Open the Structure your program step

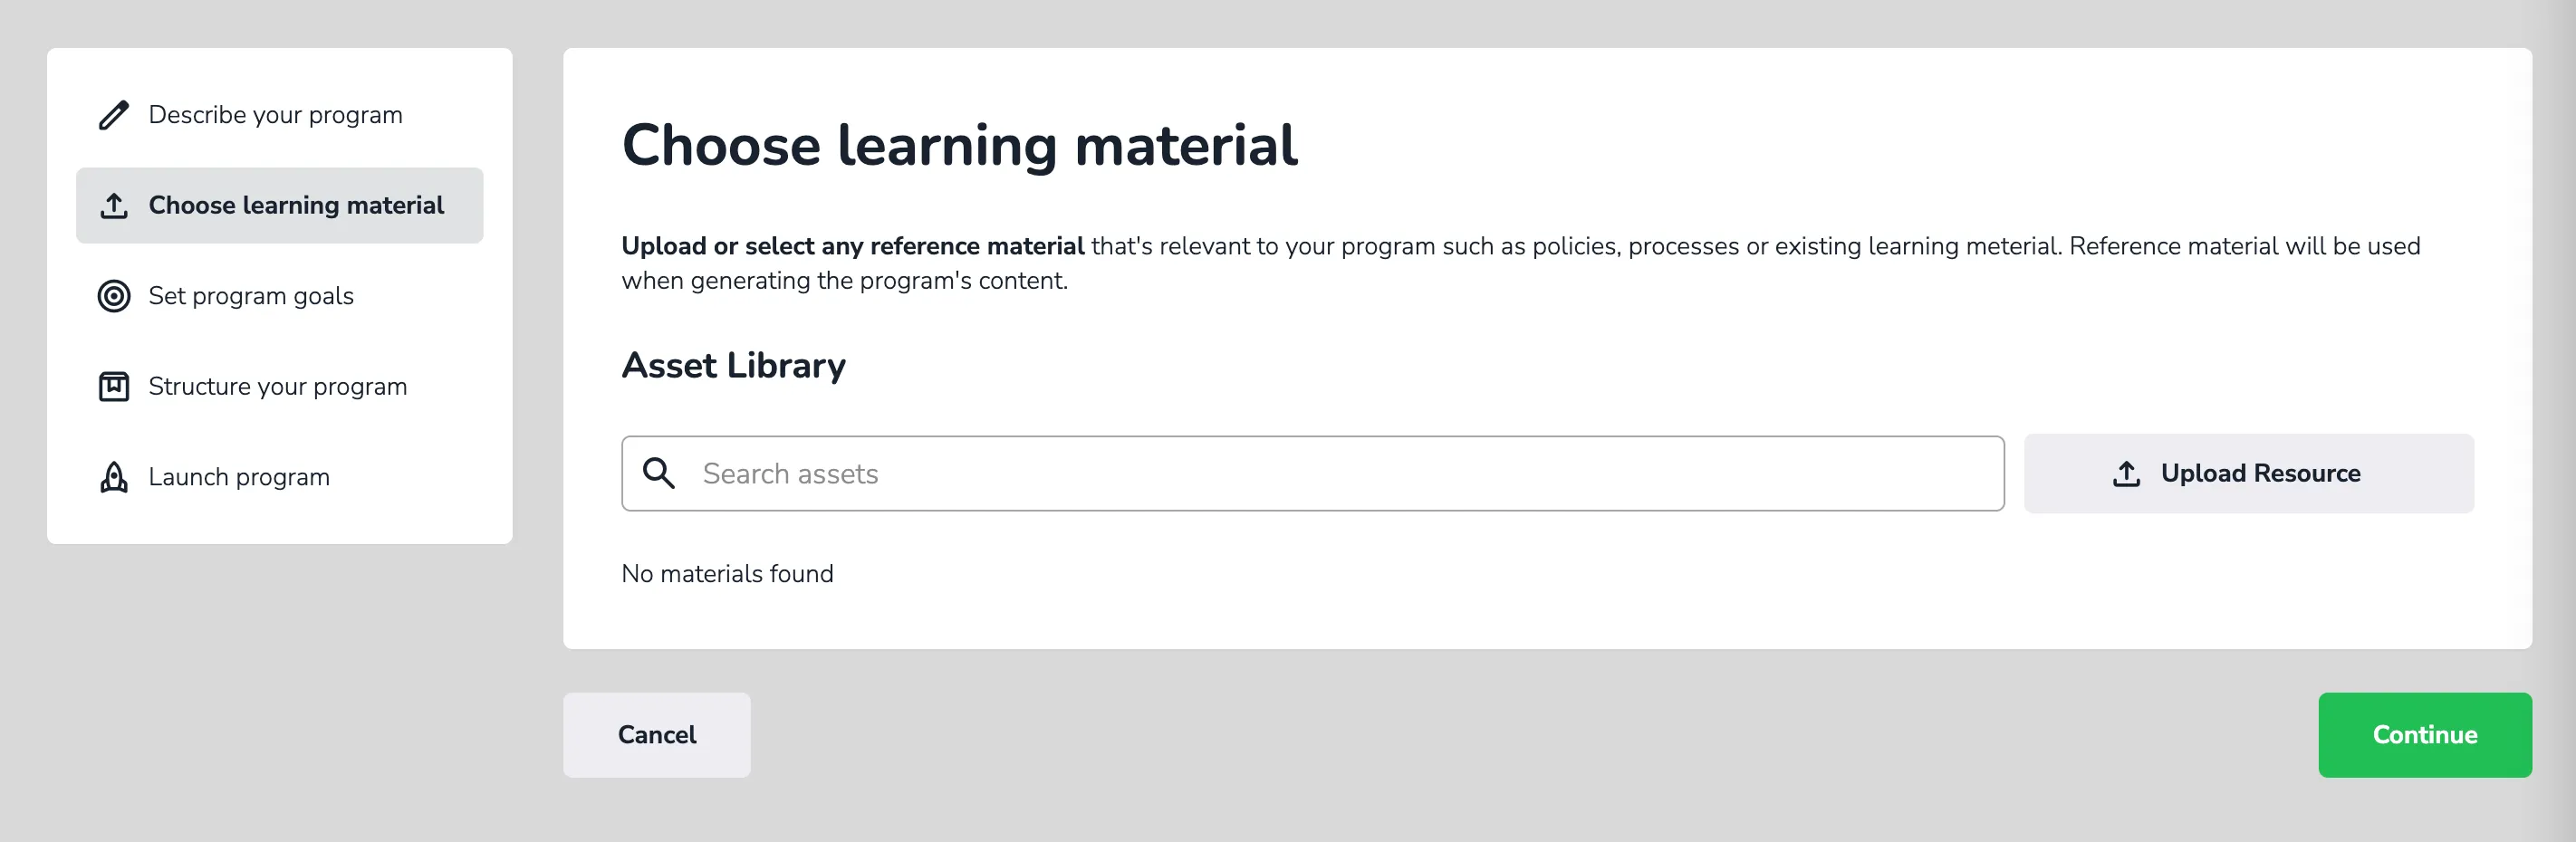pyautogui.click(x=277, y=386)
